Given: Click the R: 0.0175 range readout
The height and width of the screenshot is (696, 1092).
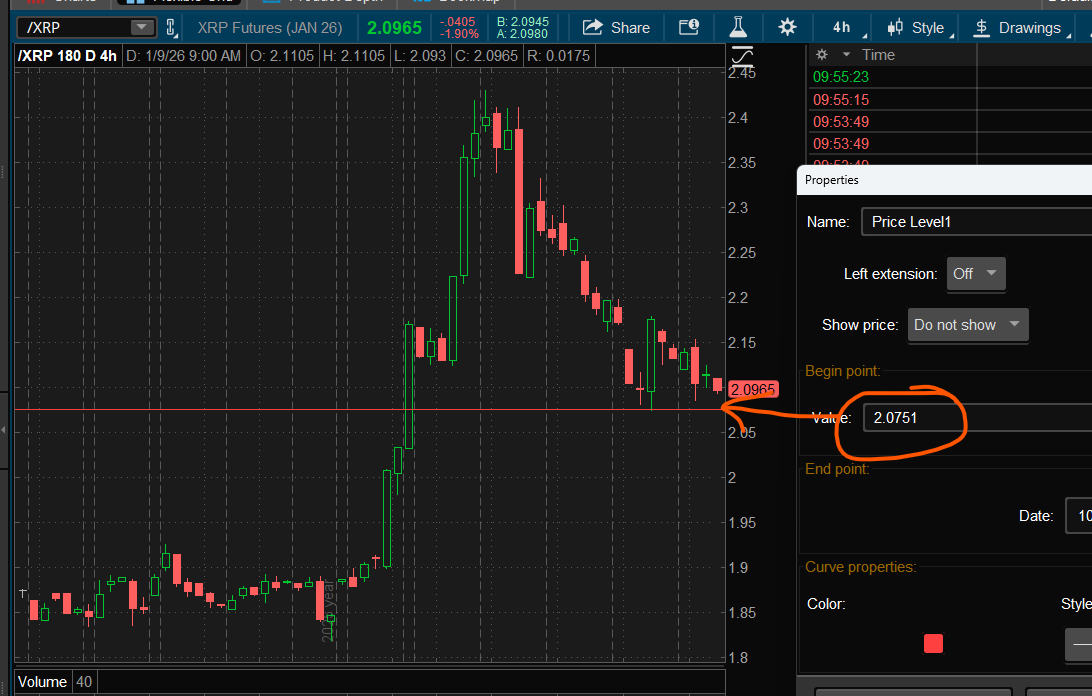Looking at the screenshot, I should [559, 56].
